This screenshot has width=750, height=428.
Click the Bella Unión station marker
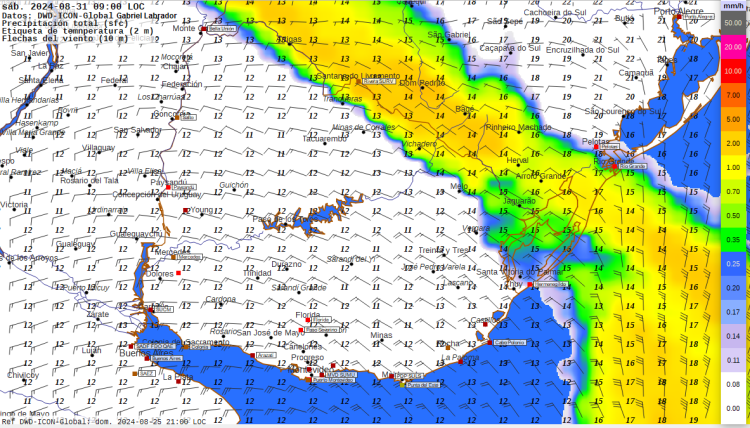[x=203, y=29]
